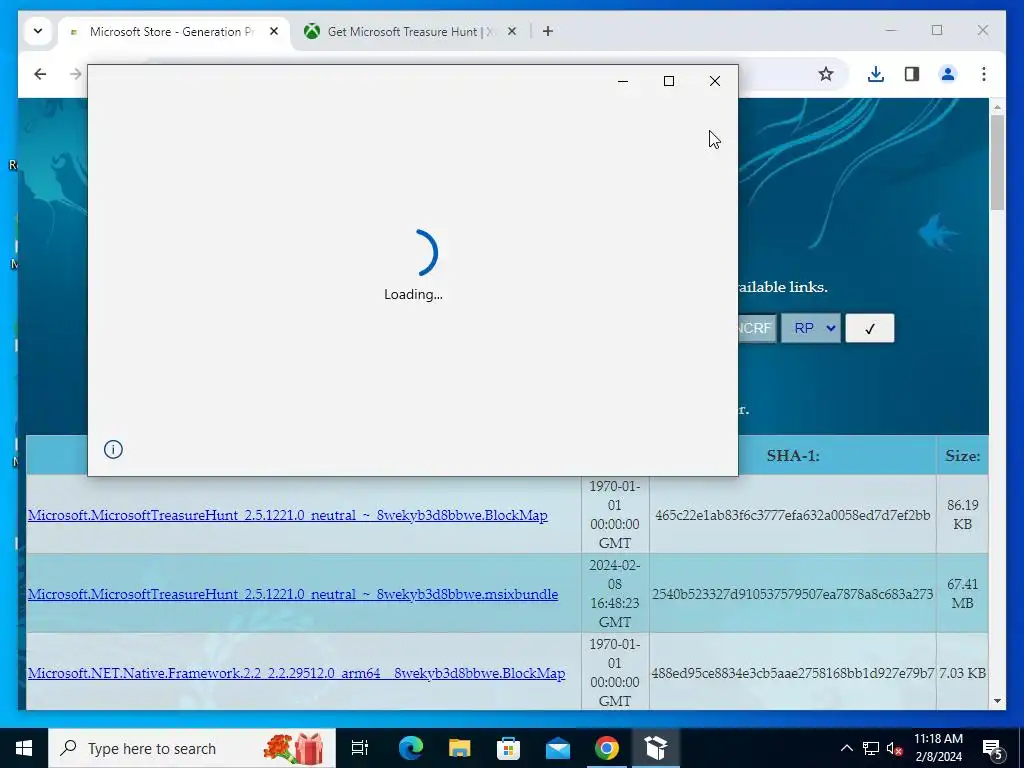Launch Microsoft Edge from taskbar

pyautogui.click(x=411, y=748)
